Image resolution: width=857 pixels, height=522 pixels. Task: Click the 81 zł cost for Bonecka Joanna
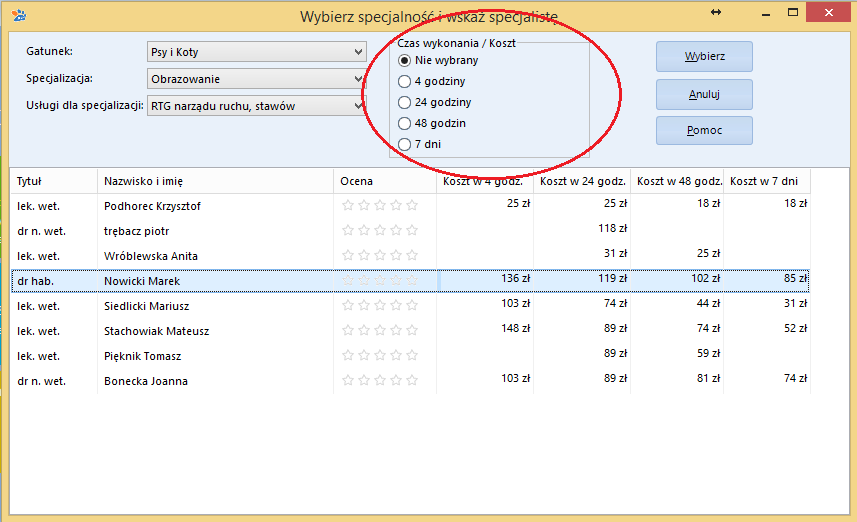708,378
